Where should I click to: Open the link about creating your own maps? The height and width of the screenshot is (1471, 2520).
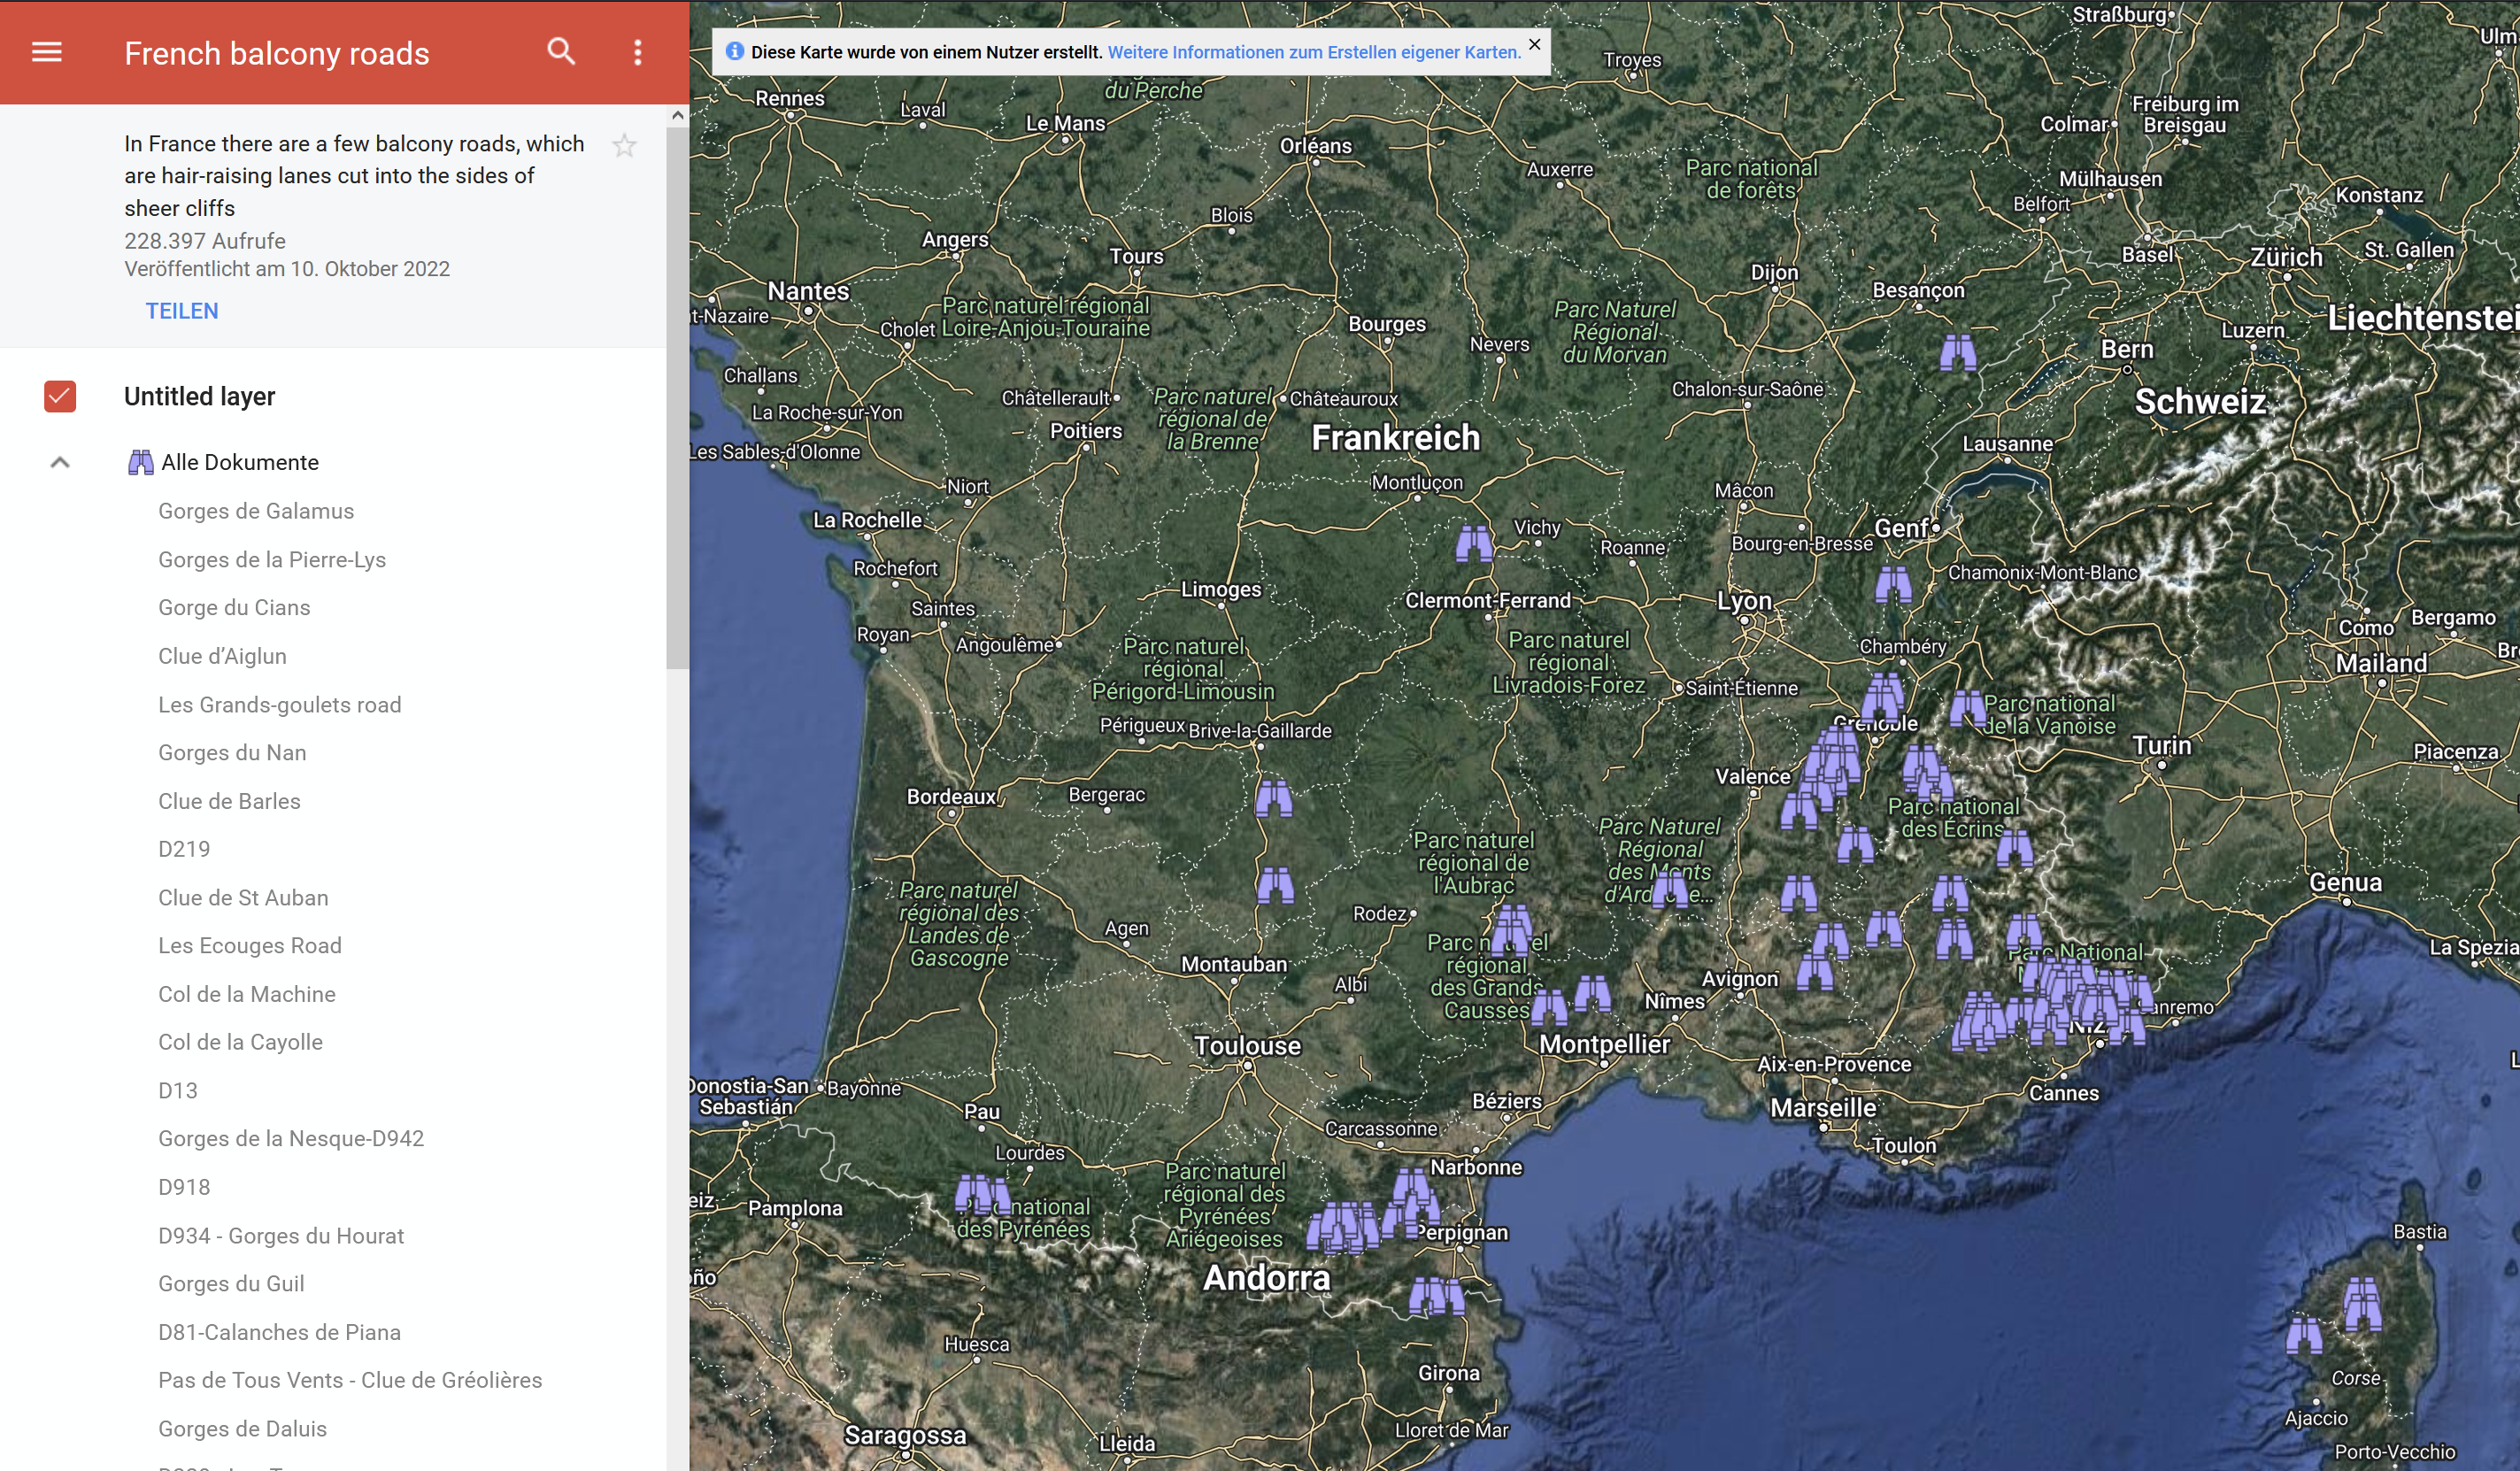tap(1314, 52)
